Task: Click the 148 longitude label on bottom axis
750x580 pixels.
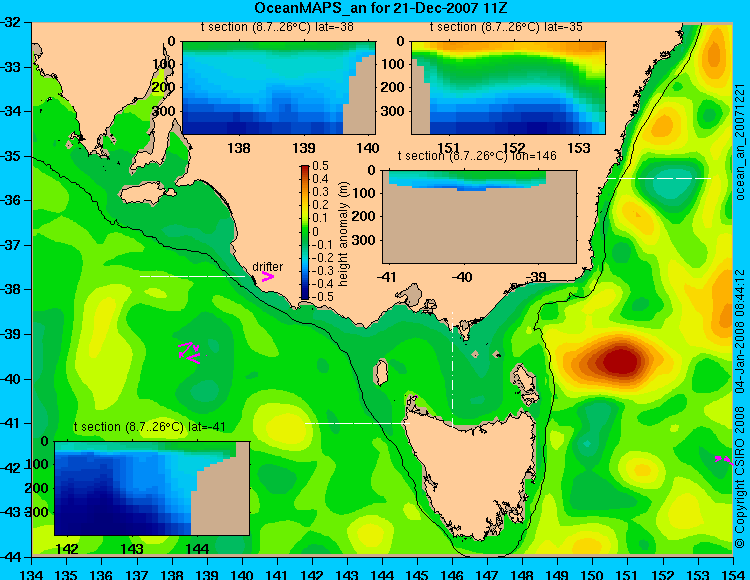Action: [523, 574]
